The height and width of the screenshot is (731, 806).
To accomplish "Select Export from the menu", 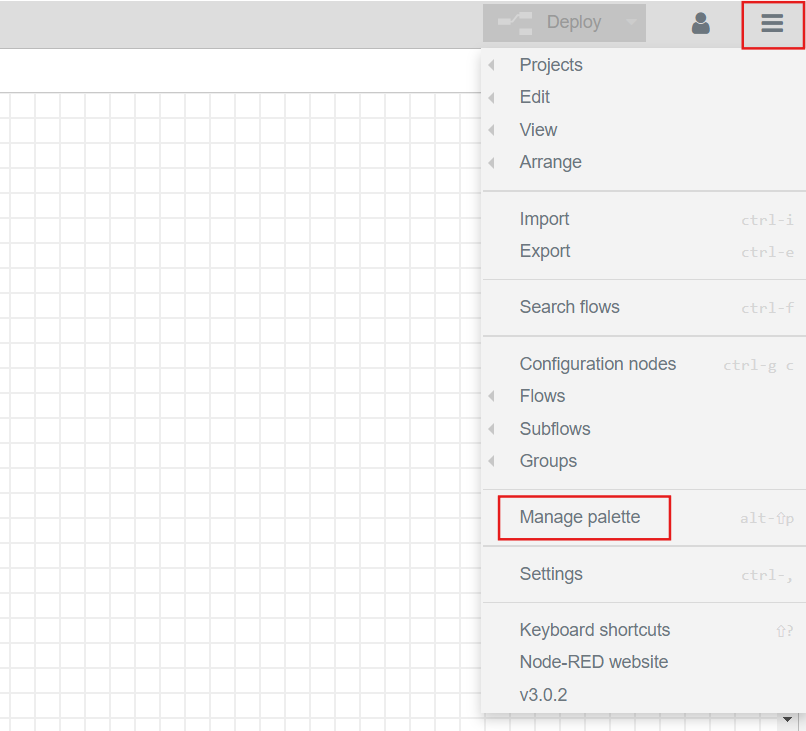I will [x=545, y=251].
